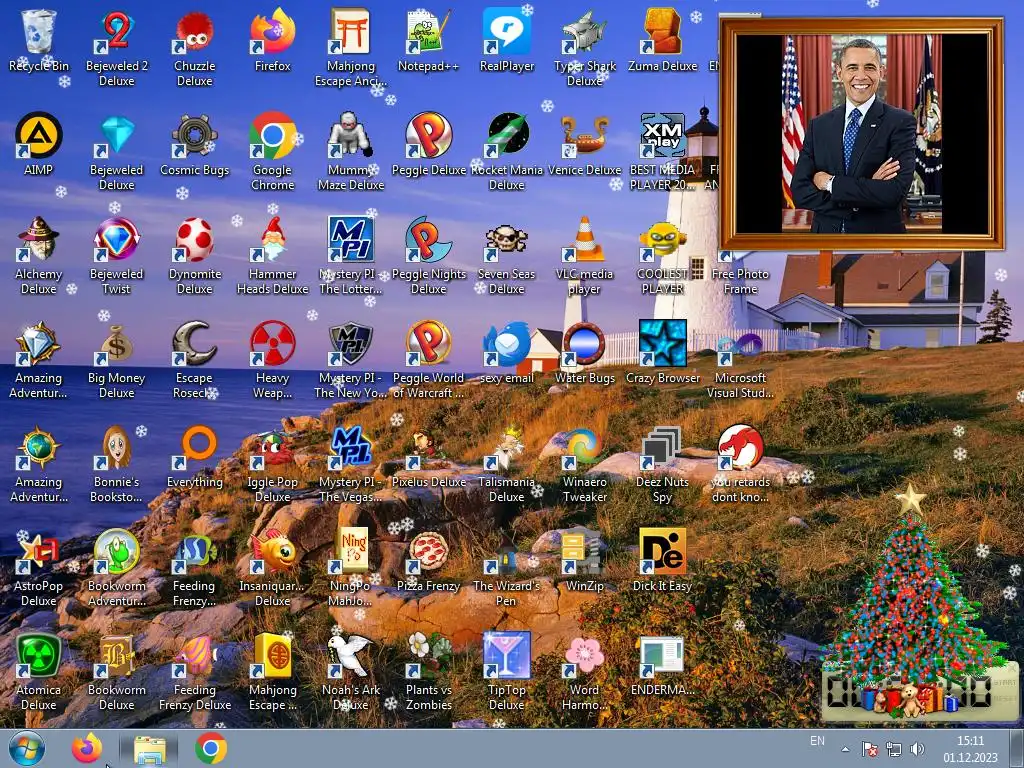Open File Explorer from the taskbar

point(150,749)
